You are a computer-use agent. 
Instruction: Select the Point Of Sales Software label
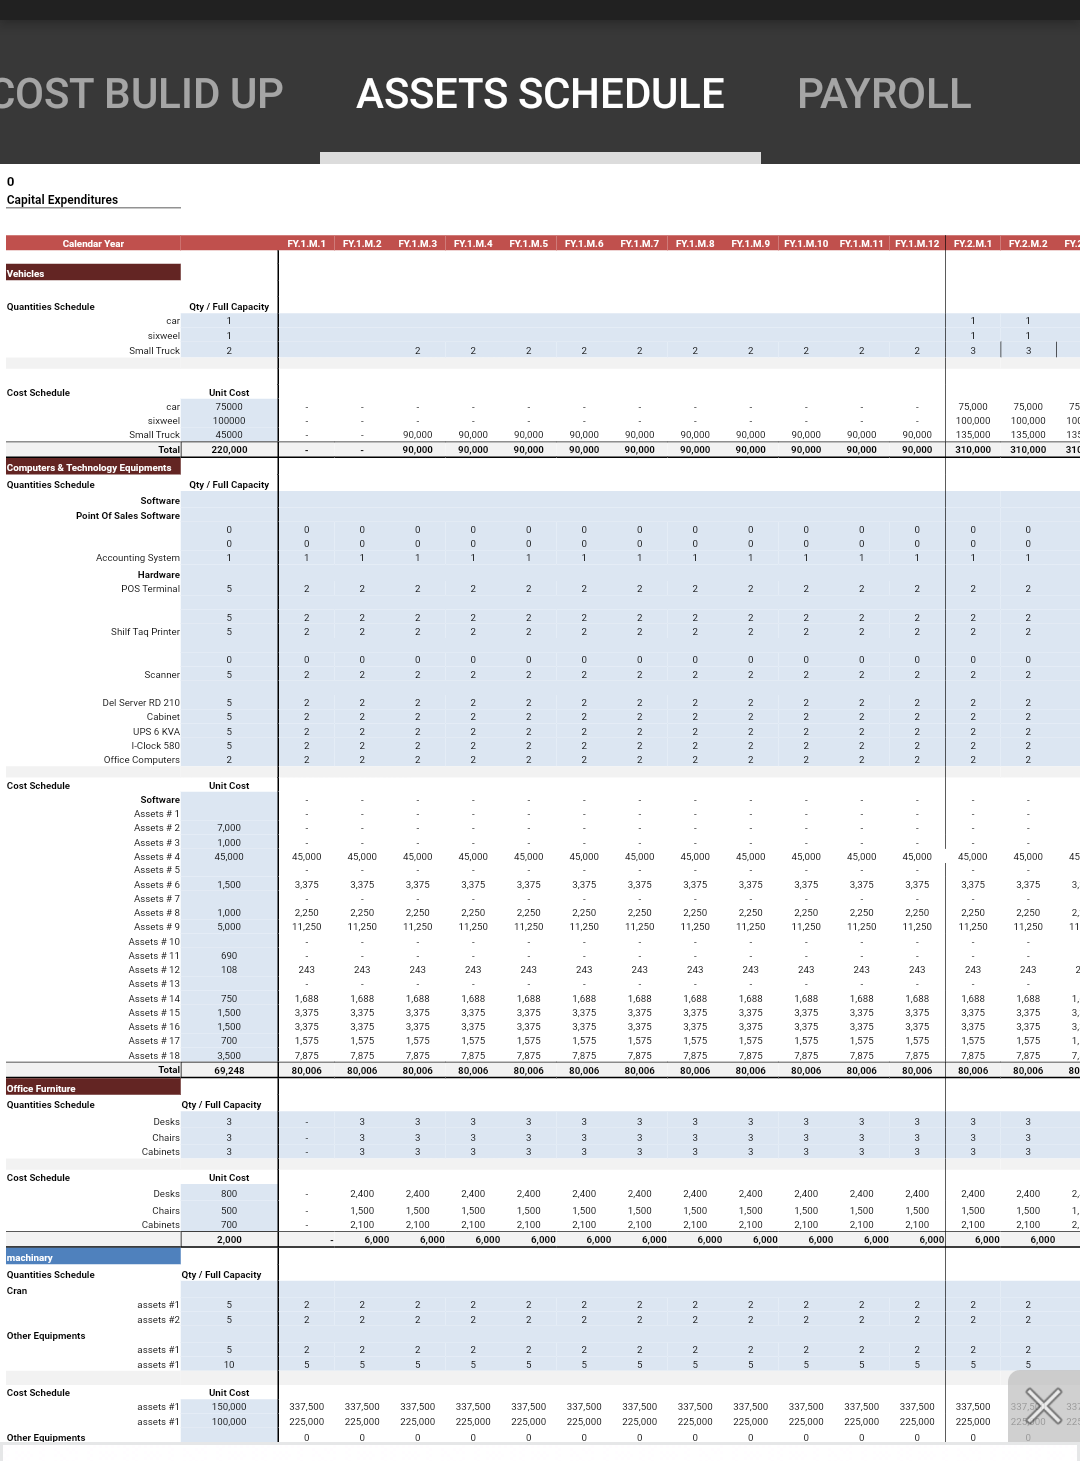[x=128, y=516]
